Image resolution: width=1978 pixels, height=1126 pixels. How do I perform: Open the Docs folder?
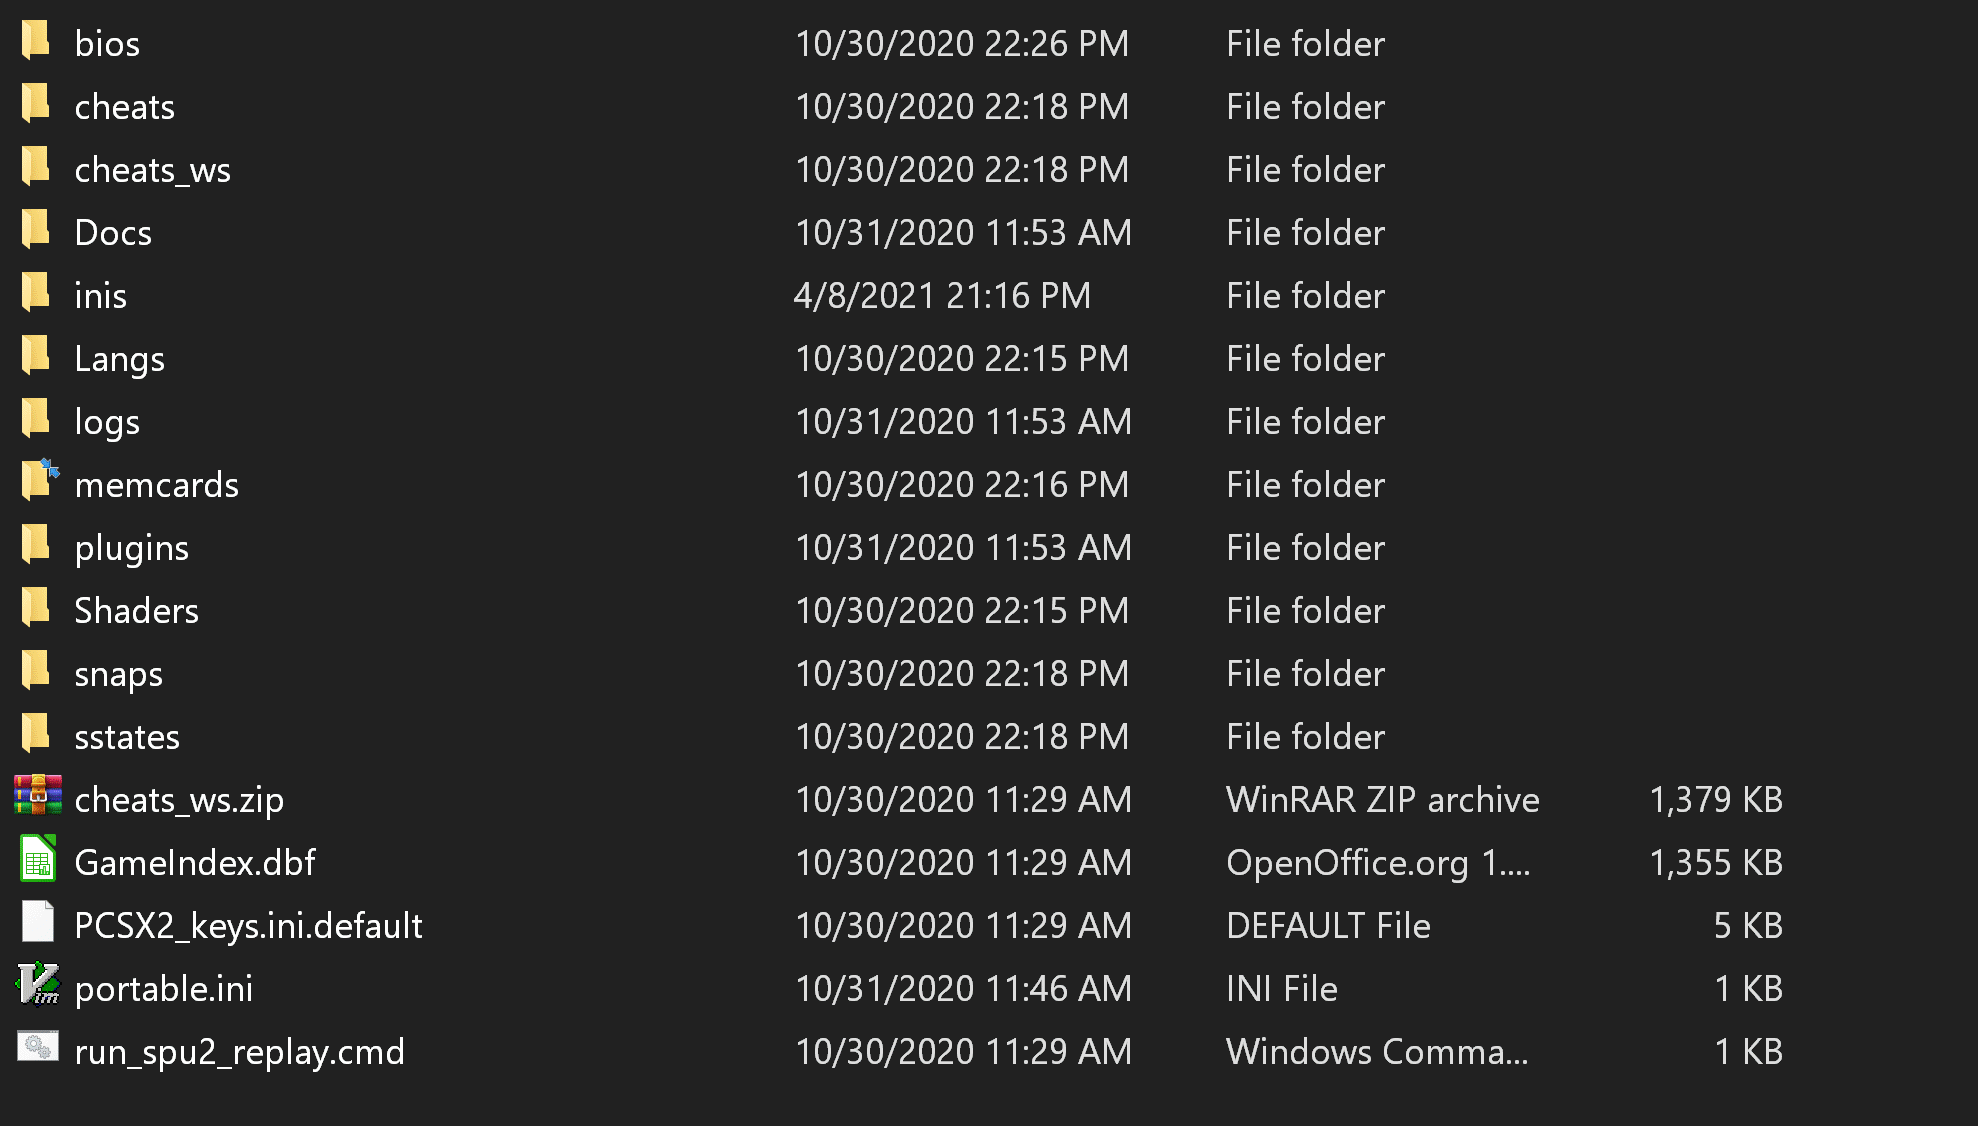point(111,231)
